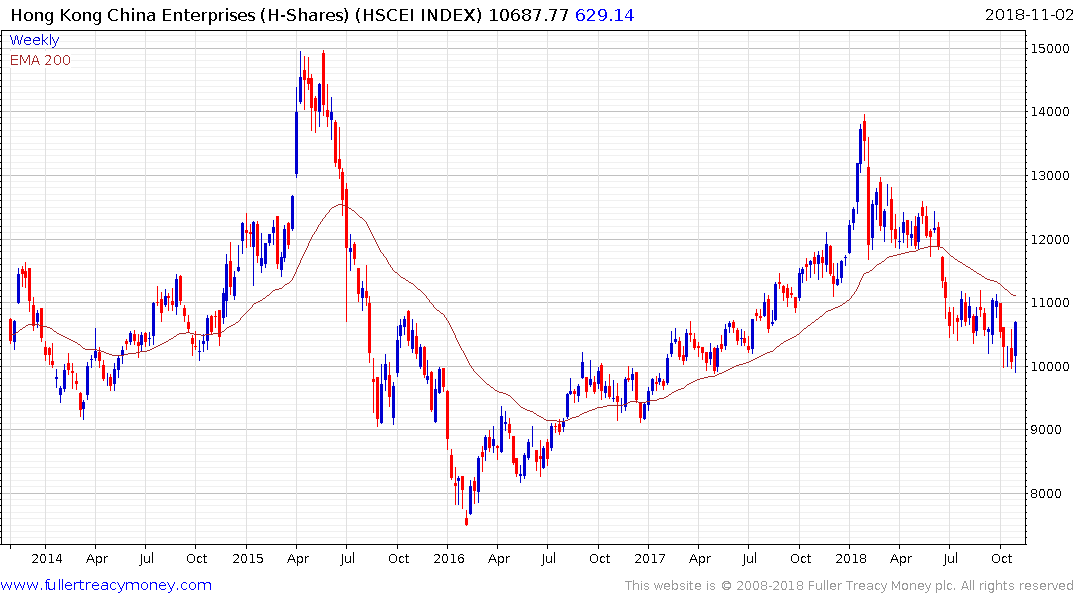Click the EMA 200 line's mid-2015 peak
The height and width of the screenshot is (600, 1075).
pos(341,205)
